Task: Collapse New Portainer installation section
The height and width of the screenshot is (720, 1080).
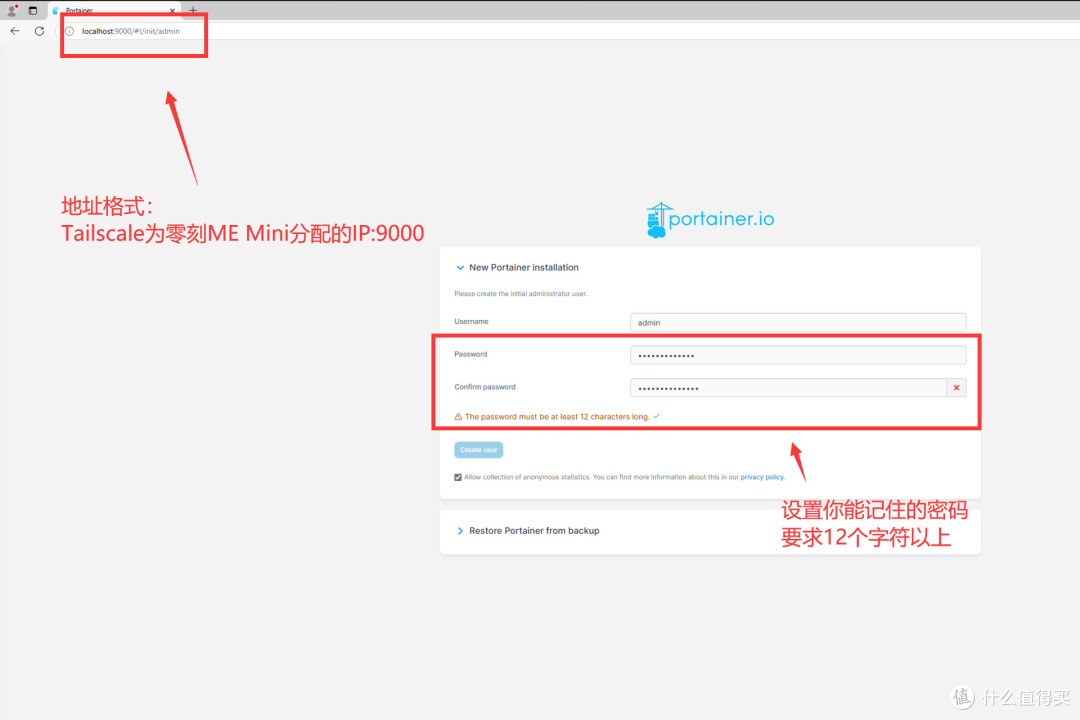Action: pos(517,267)
